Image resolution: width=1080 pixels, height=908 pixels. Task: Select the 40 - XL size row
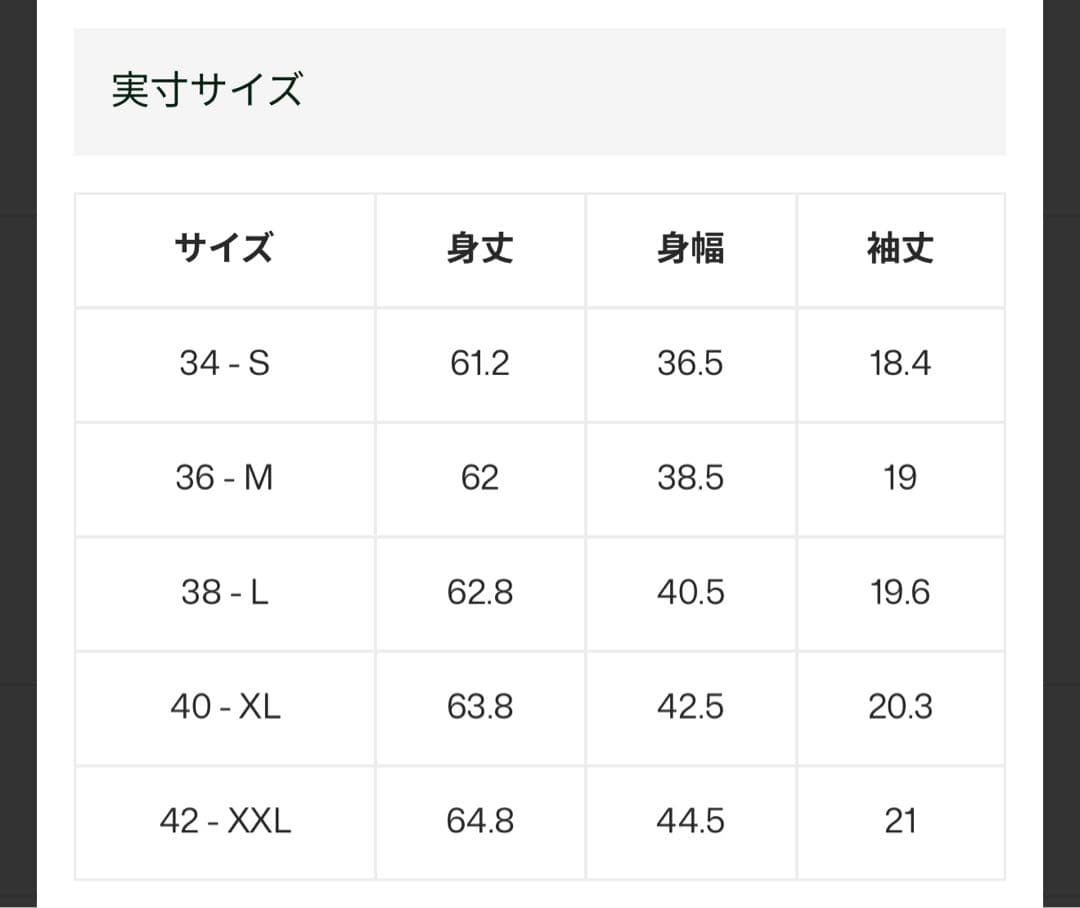(539, 708)
